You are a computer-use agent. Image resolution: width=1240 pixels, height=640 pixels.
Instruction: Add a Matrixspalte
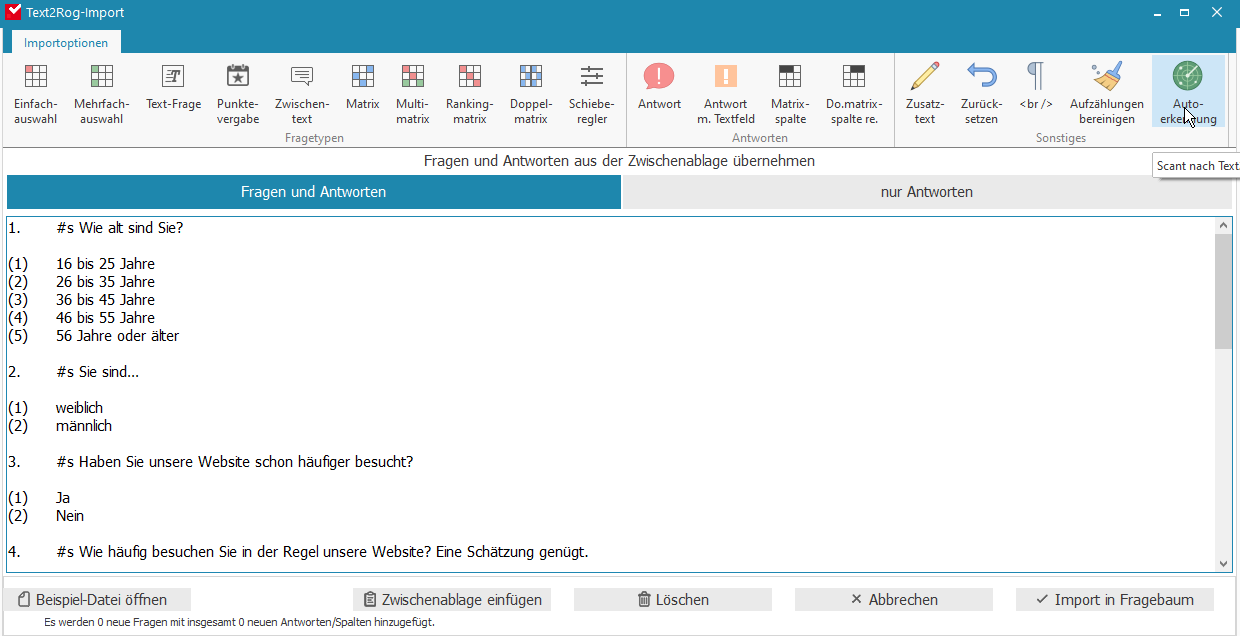pos(789,90)
